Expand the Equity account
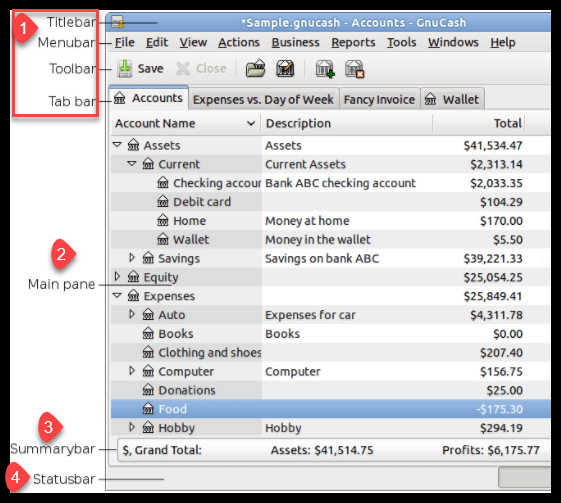Screen dimensions: 561x503 pyautogui.click(x=117, y=276)
